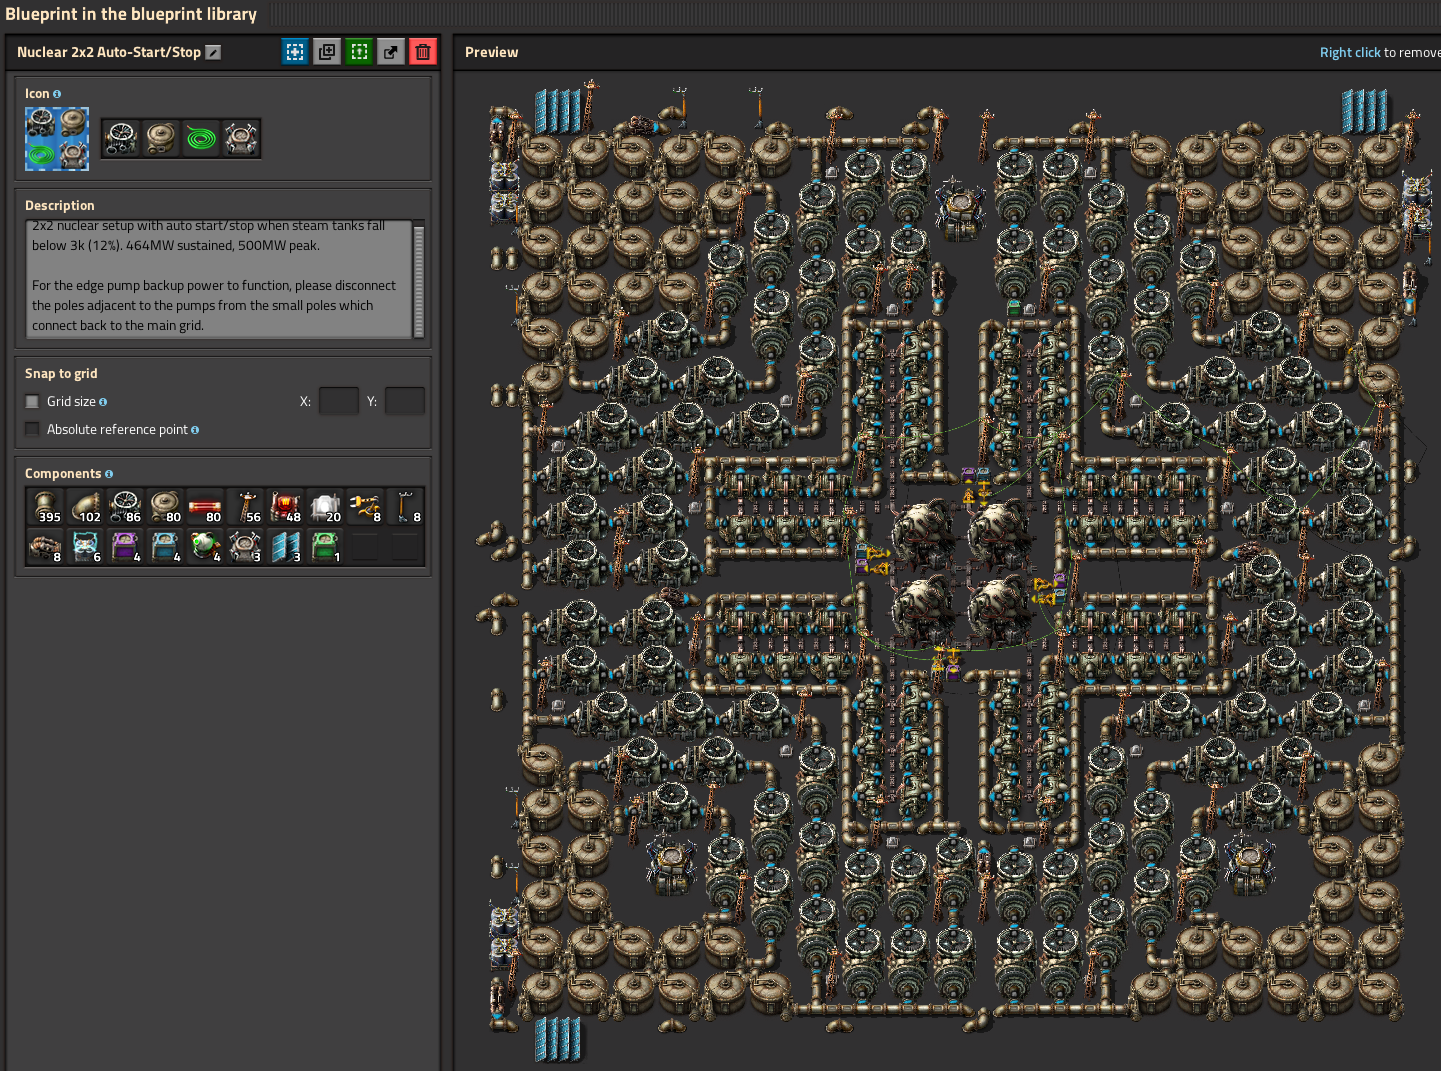Select the pipe component showing 395
The image size is (1441, 1071).
click(45, 507)
